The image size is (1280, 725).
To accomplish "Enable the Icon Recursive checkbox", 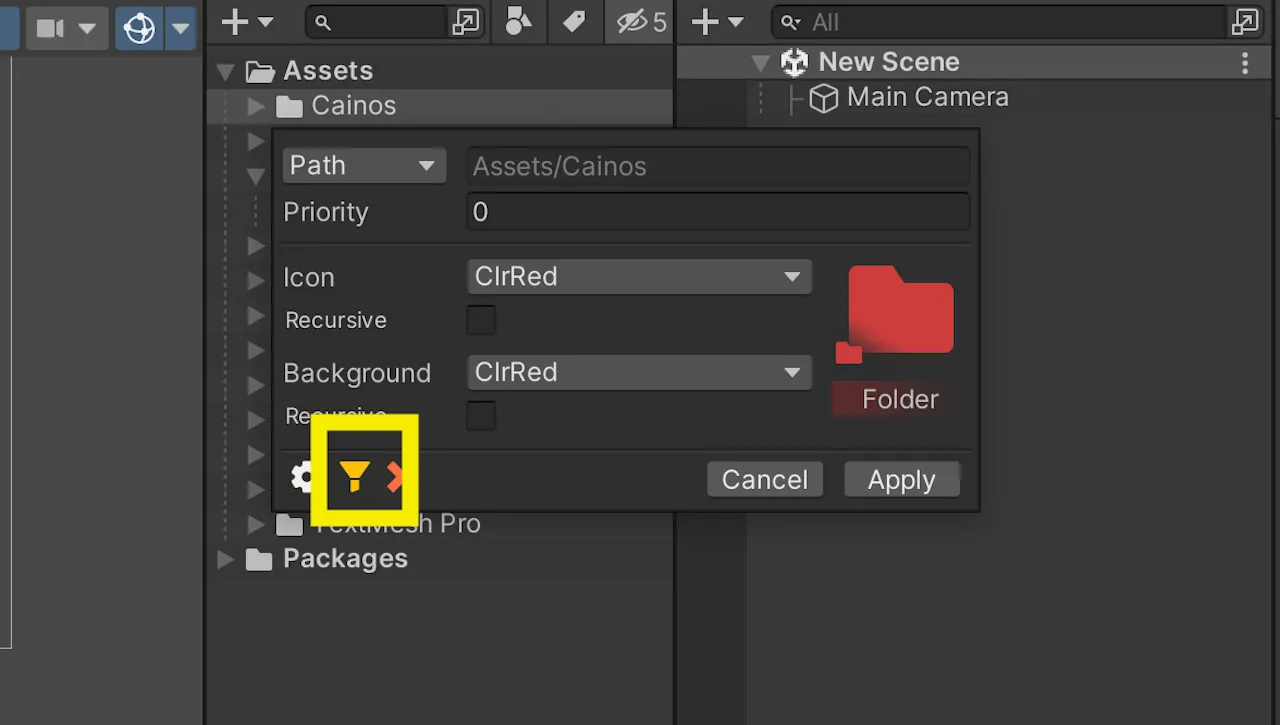I will (481, 320).
